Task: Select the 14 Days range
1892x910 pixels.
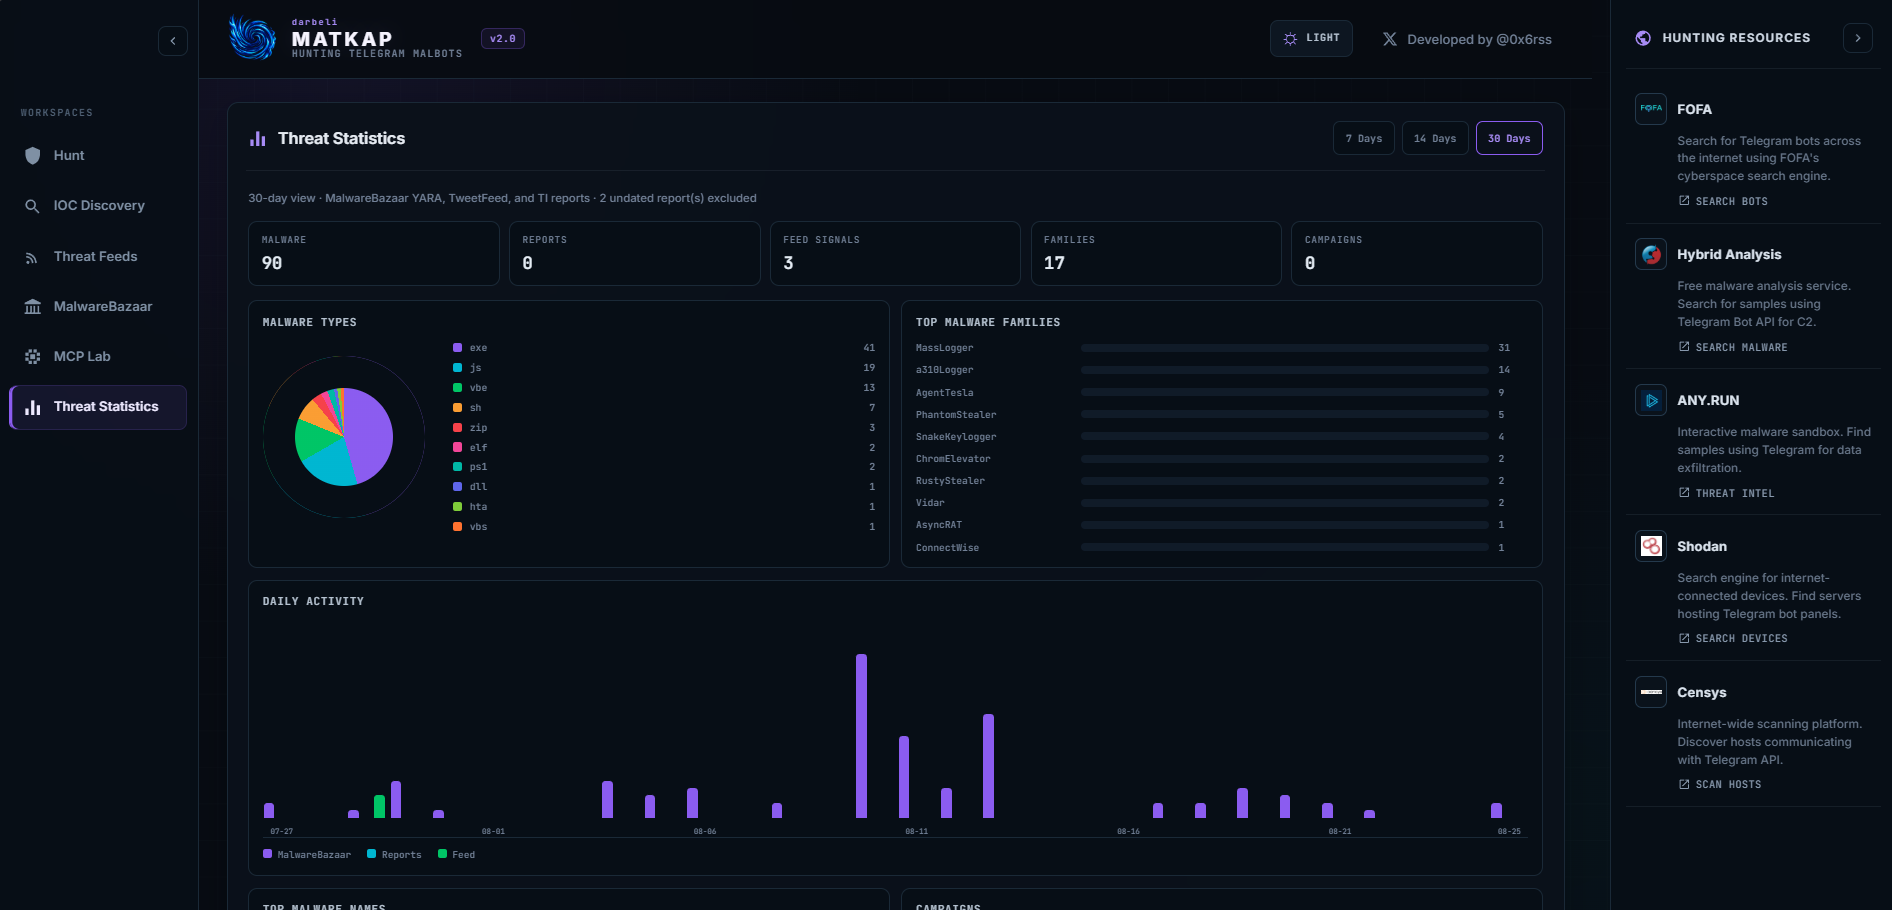Action: pyautogui.click(x=1435, y=138)
